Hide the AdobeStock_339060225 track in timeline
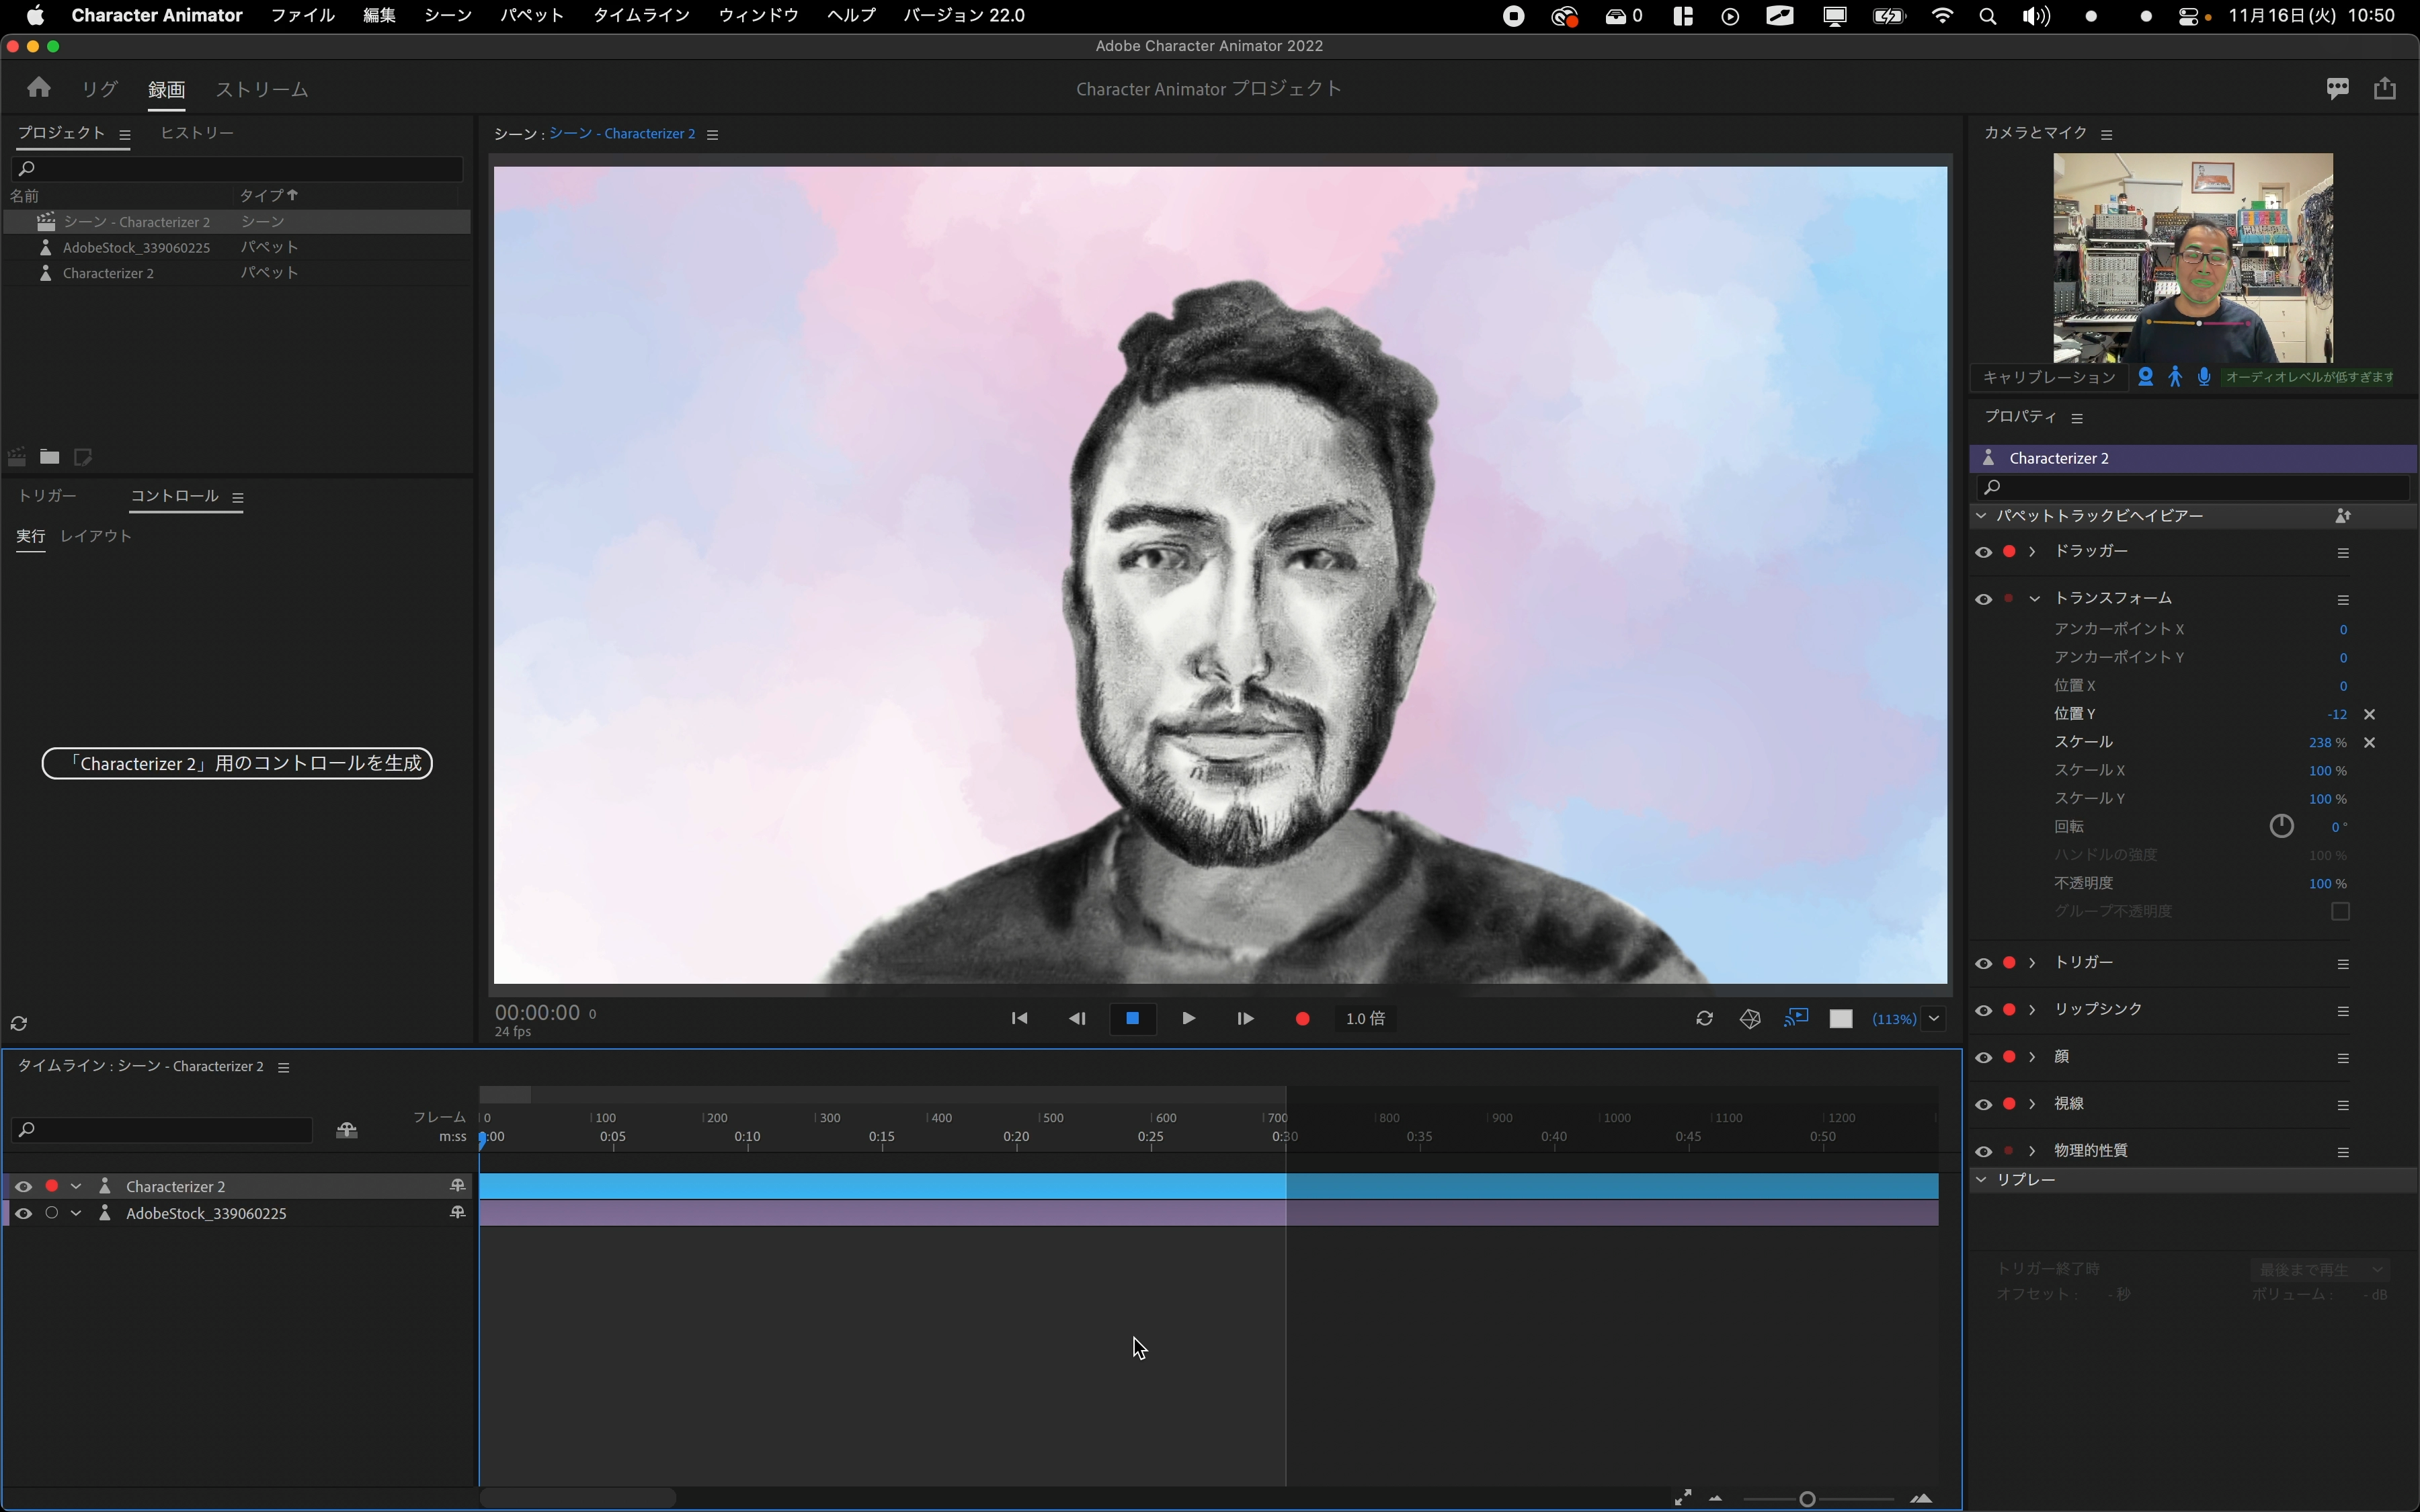 point(23,1213)
